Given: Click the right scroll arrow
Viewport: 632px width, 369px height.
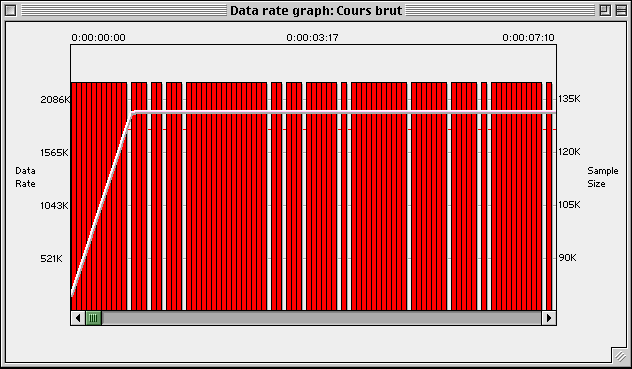Looking at the screenshot, I should (x=549, y=318).
